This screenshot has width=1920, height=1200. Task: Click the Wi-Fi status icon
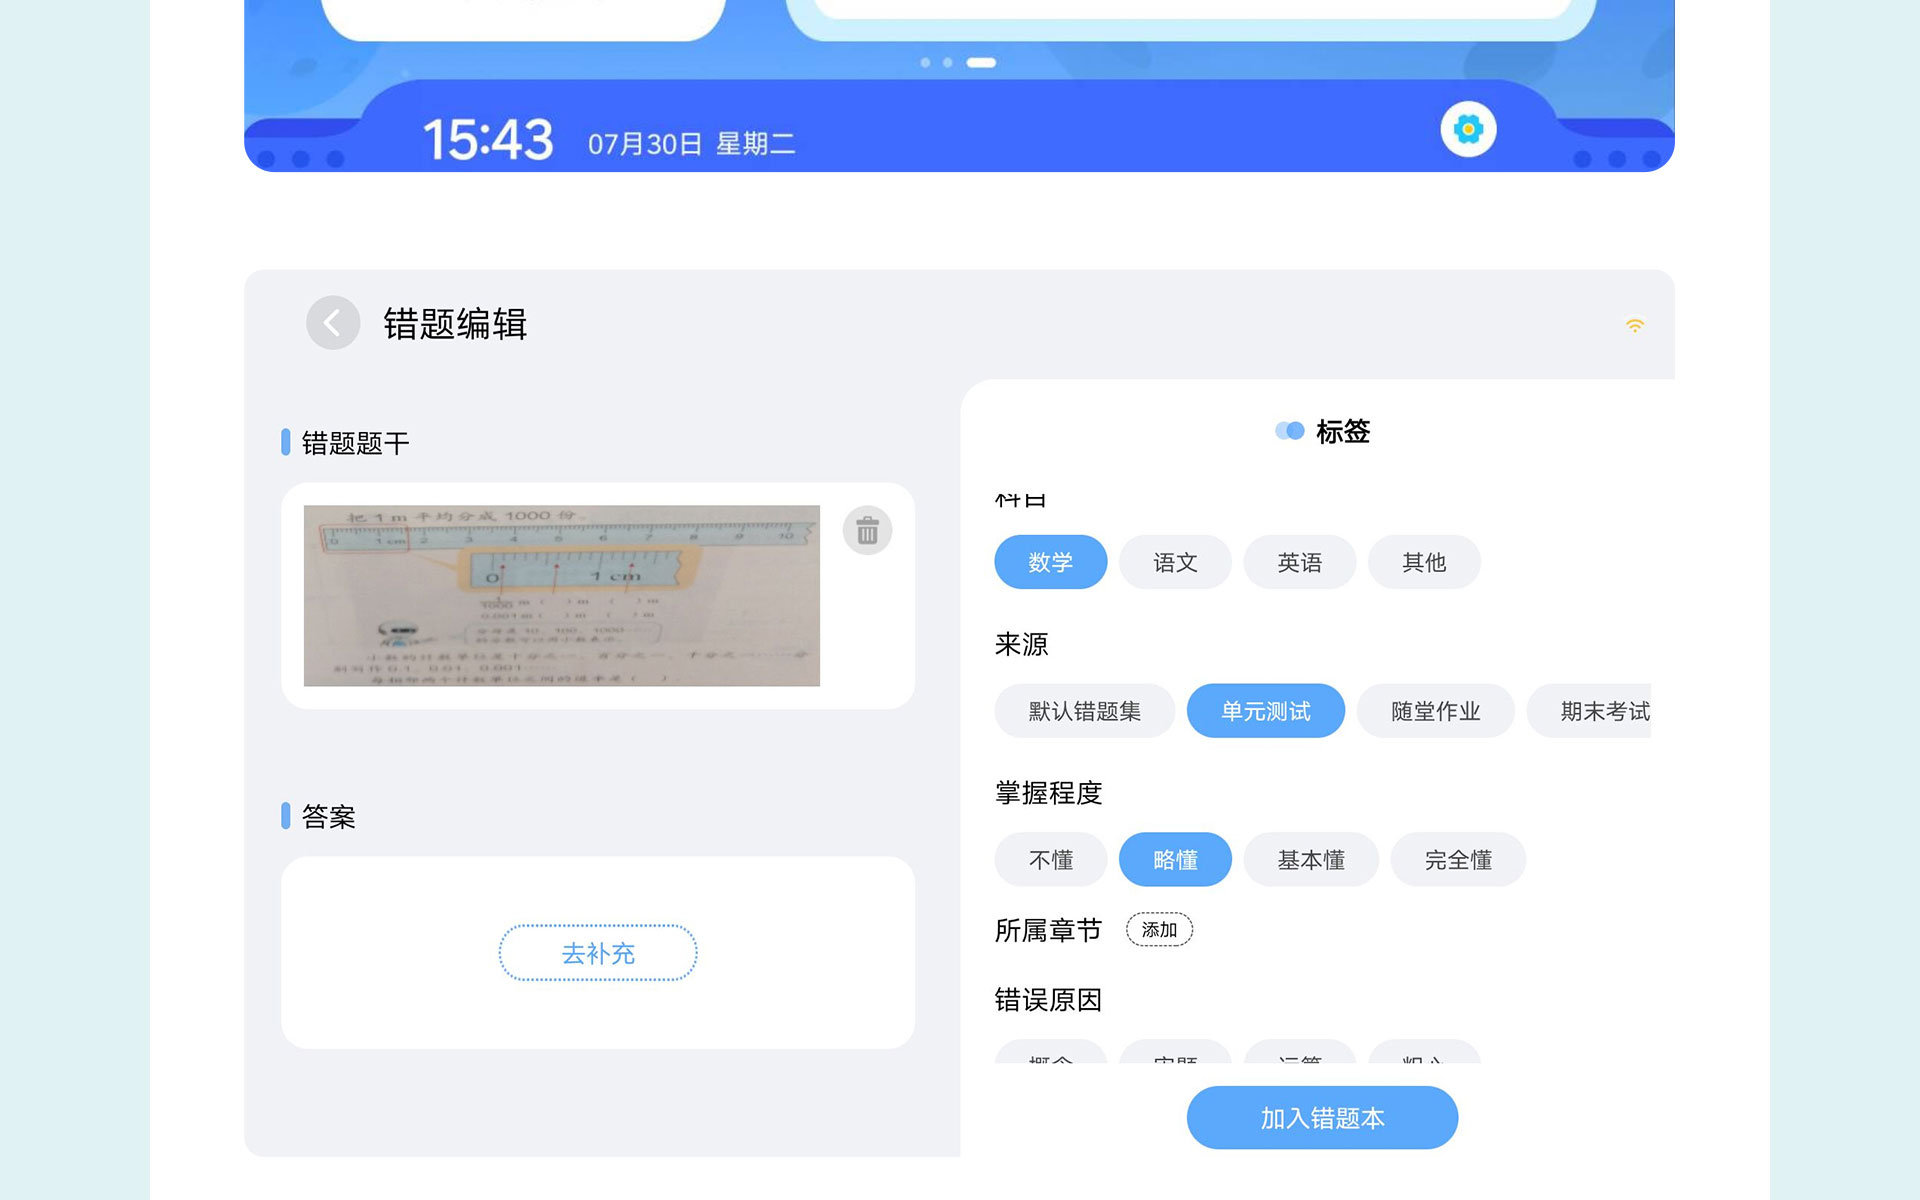click(1634, 325)
